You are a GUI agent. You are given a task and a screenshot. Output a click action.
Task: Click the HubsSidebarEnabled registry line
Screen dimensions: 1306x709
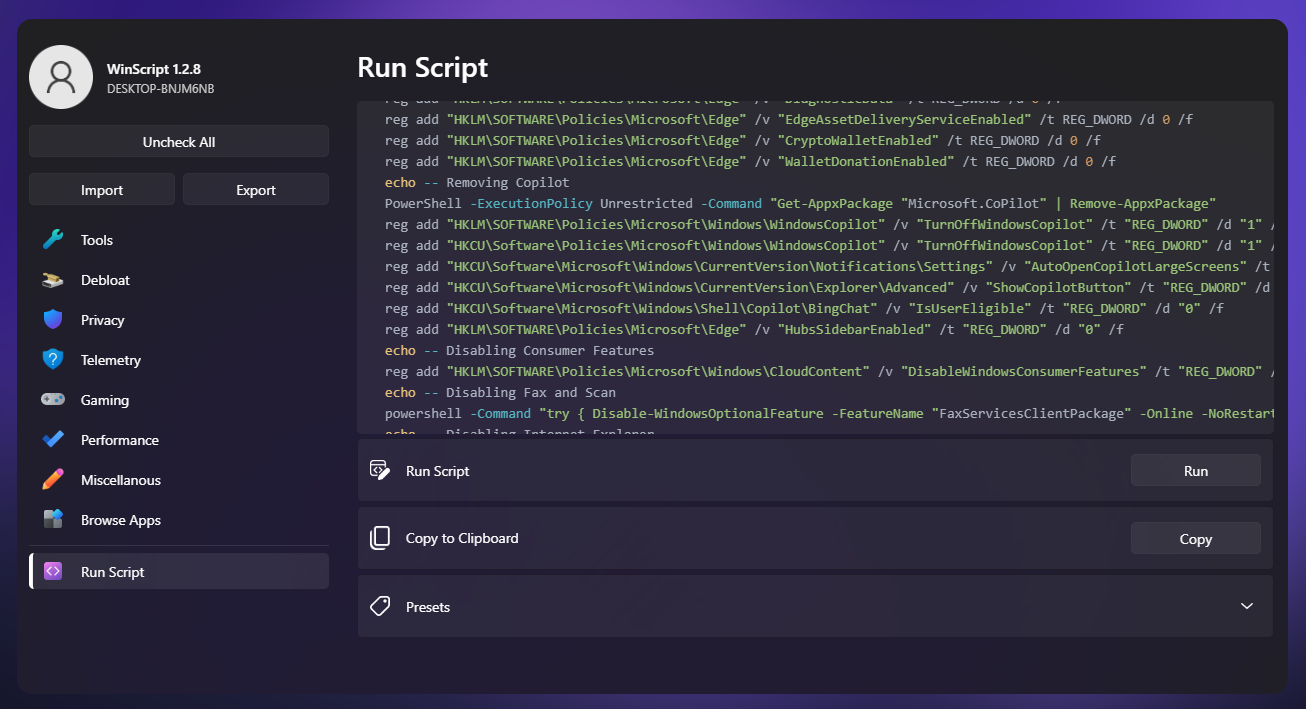pyautogui.click(x=754, y=329)
